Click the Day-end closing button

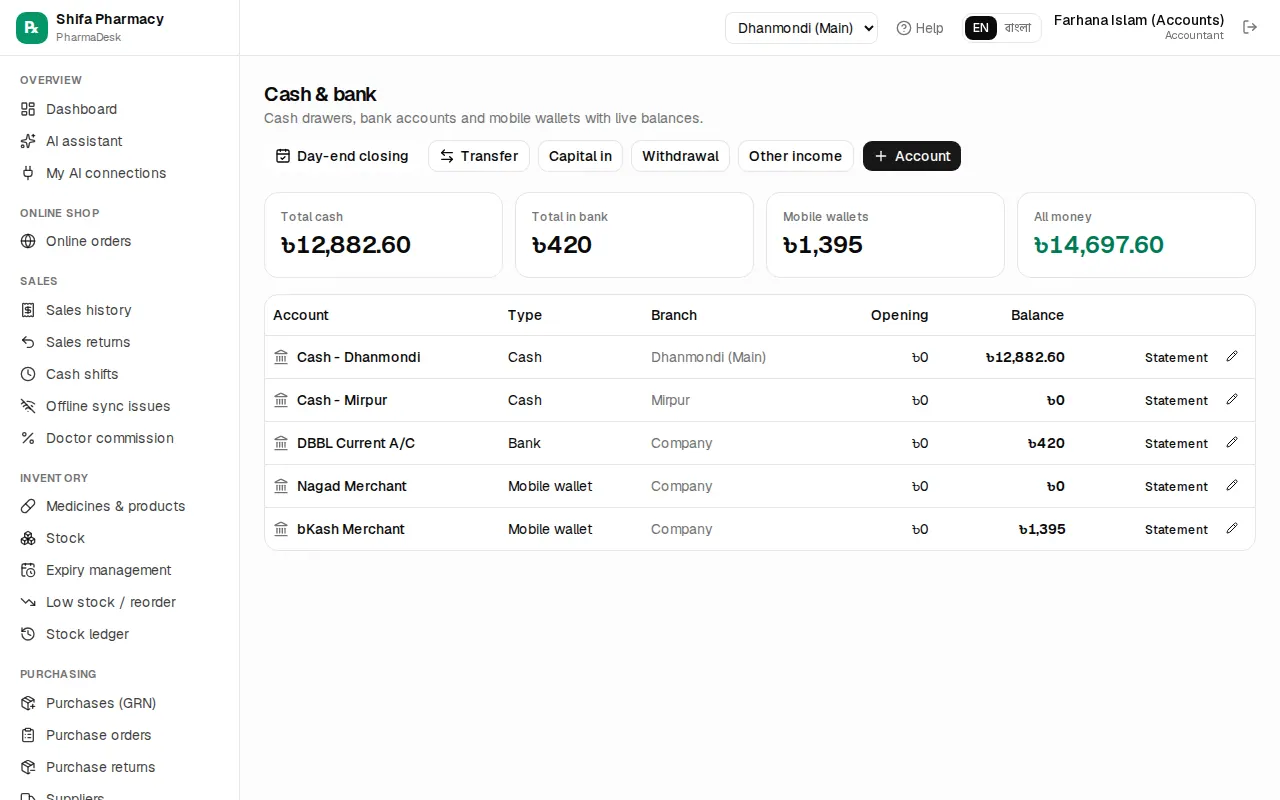point(342,156)
